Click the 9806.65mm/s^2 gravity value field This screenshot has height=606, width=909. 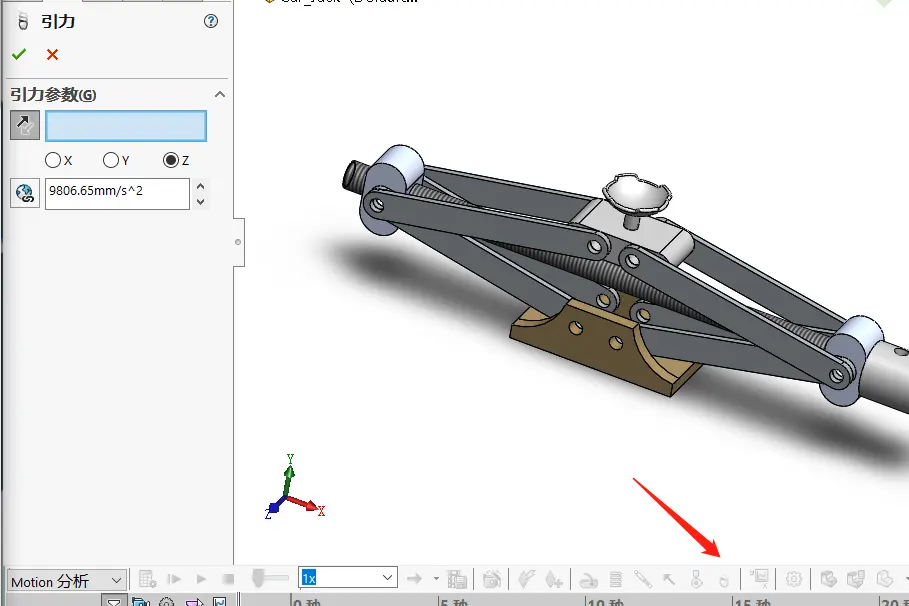click(117, 194)
